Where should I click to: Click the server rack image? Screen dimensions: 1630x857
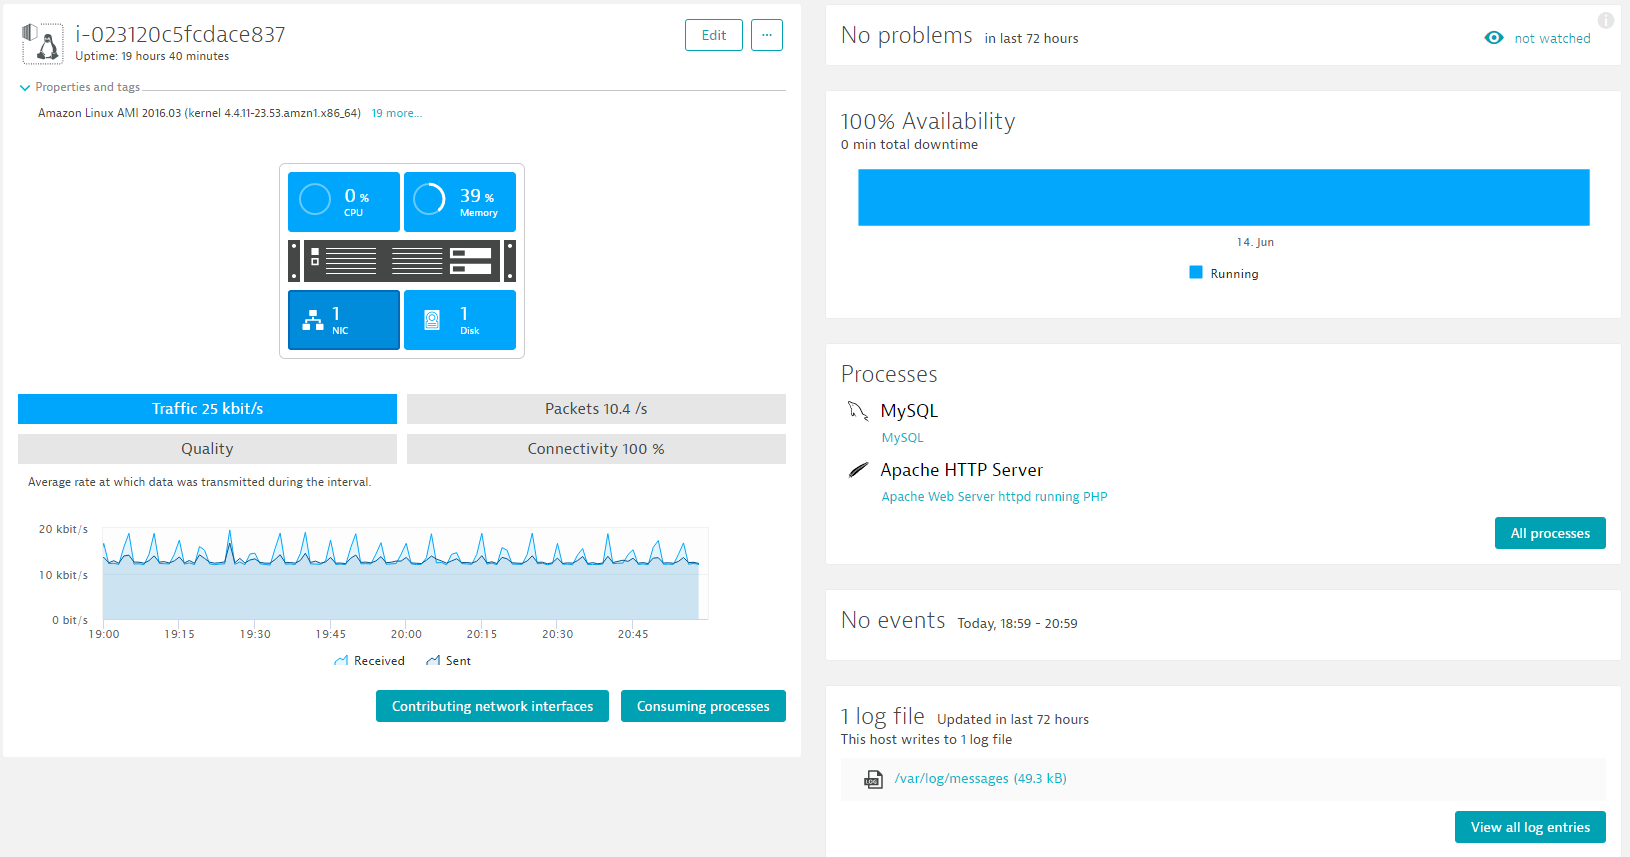[402, 261]
